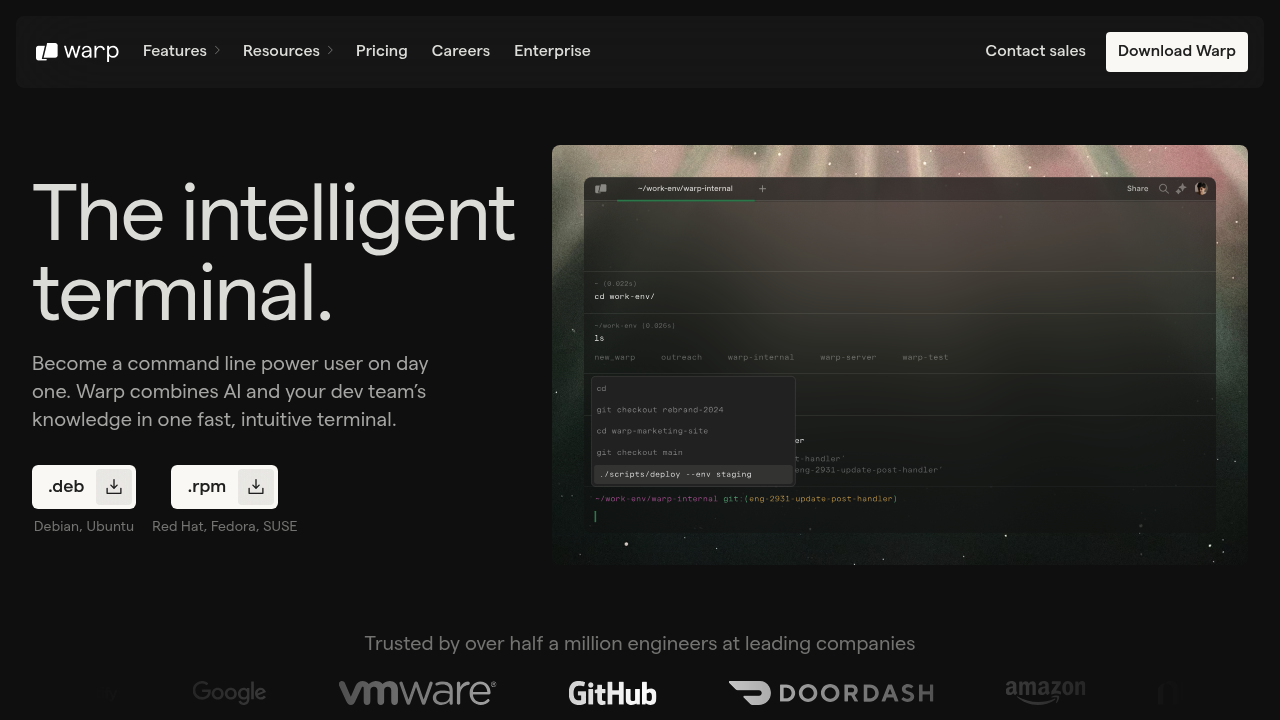Click the plus icon to add a terminal tab
The width and height of the screenshot is (1280, 720).
click(762, 189)
